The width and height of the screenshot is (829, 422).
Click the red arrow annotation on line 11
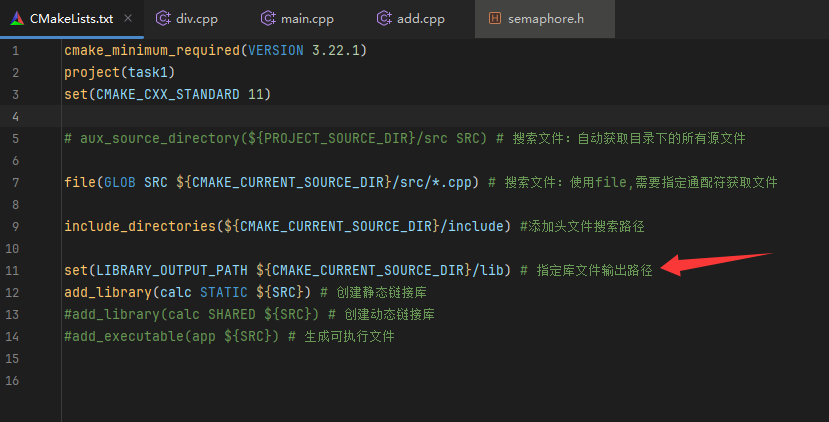click(714, 264)
